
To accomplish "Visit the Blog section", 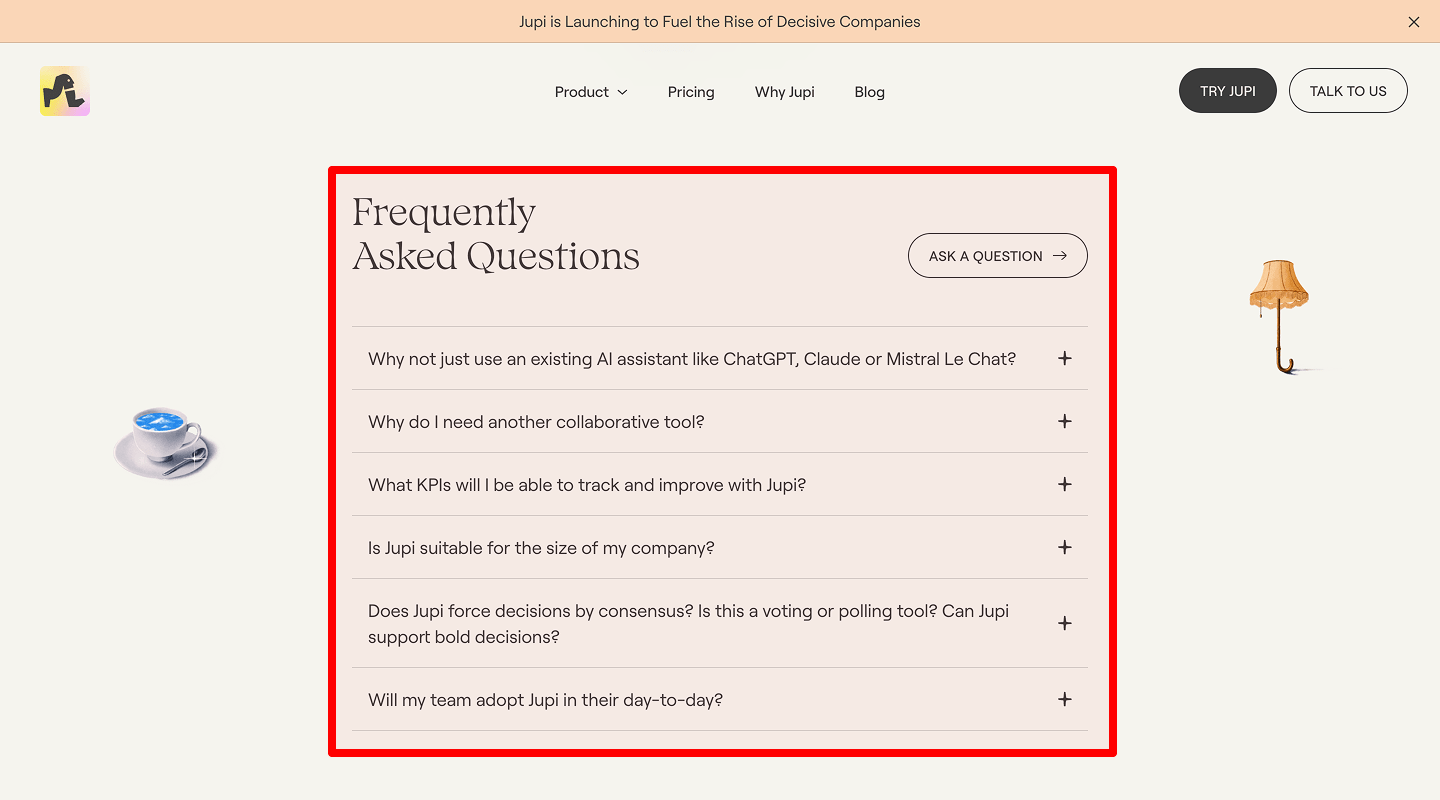I will 869,91.
